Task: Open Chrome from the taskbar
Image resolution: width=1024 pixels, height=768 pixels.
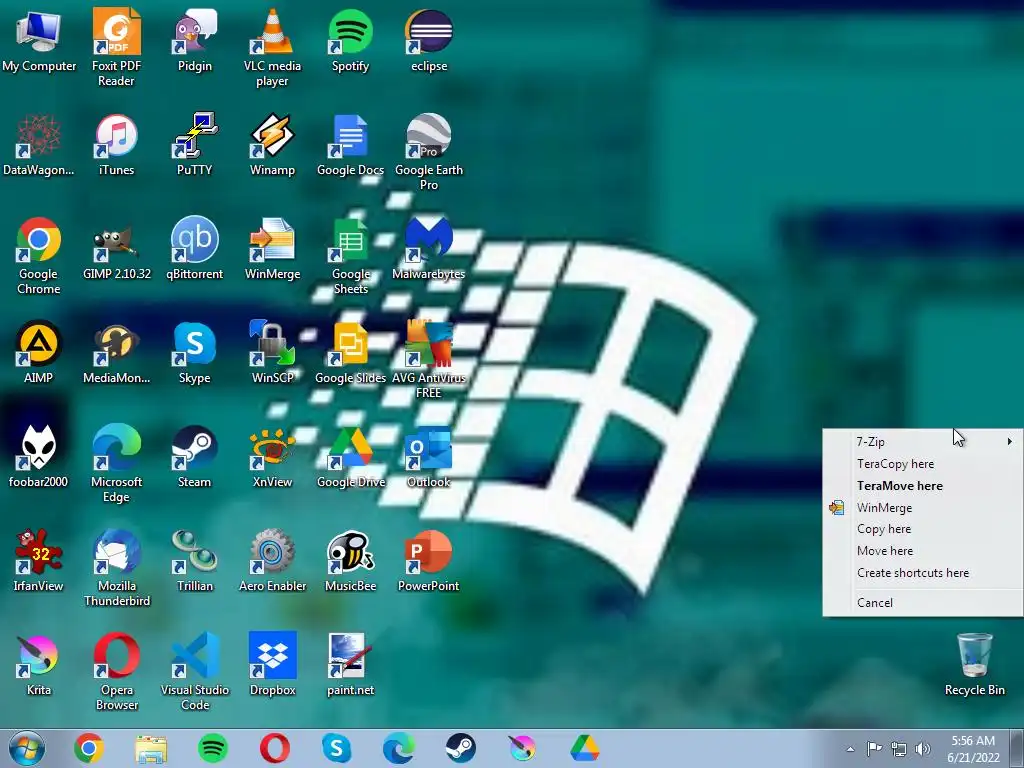Action: point(89,748)
